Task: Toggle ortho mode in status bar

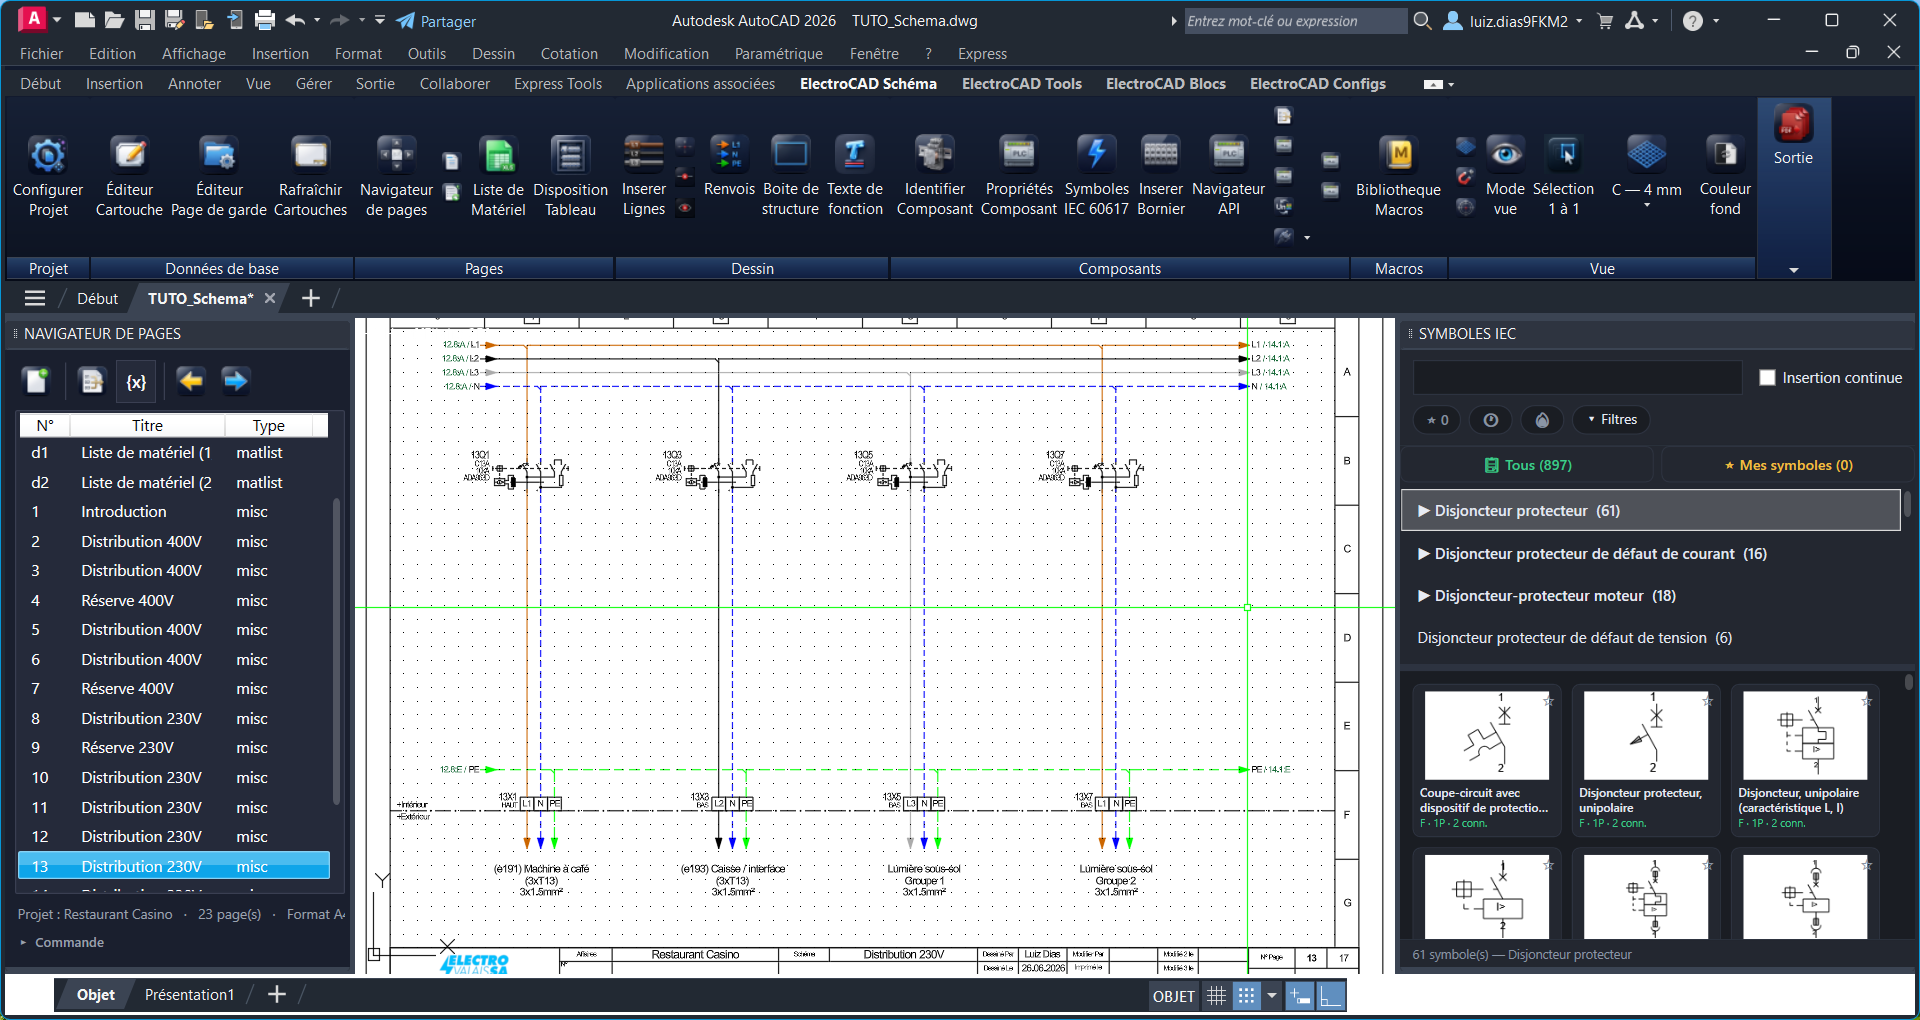Action: tap(1331, 996)
